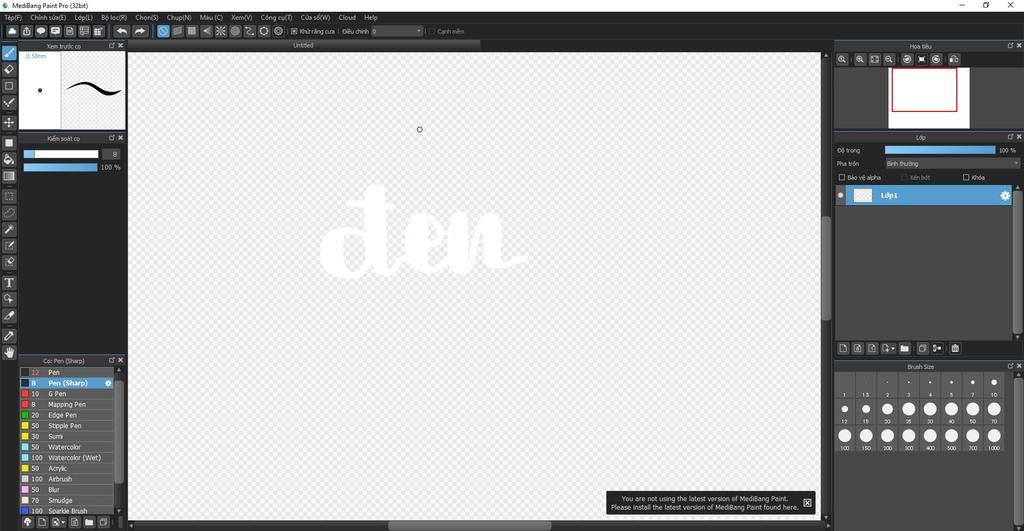Add a new layer folder

tap(904, 349)
